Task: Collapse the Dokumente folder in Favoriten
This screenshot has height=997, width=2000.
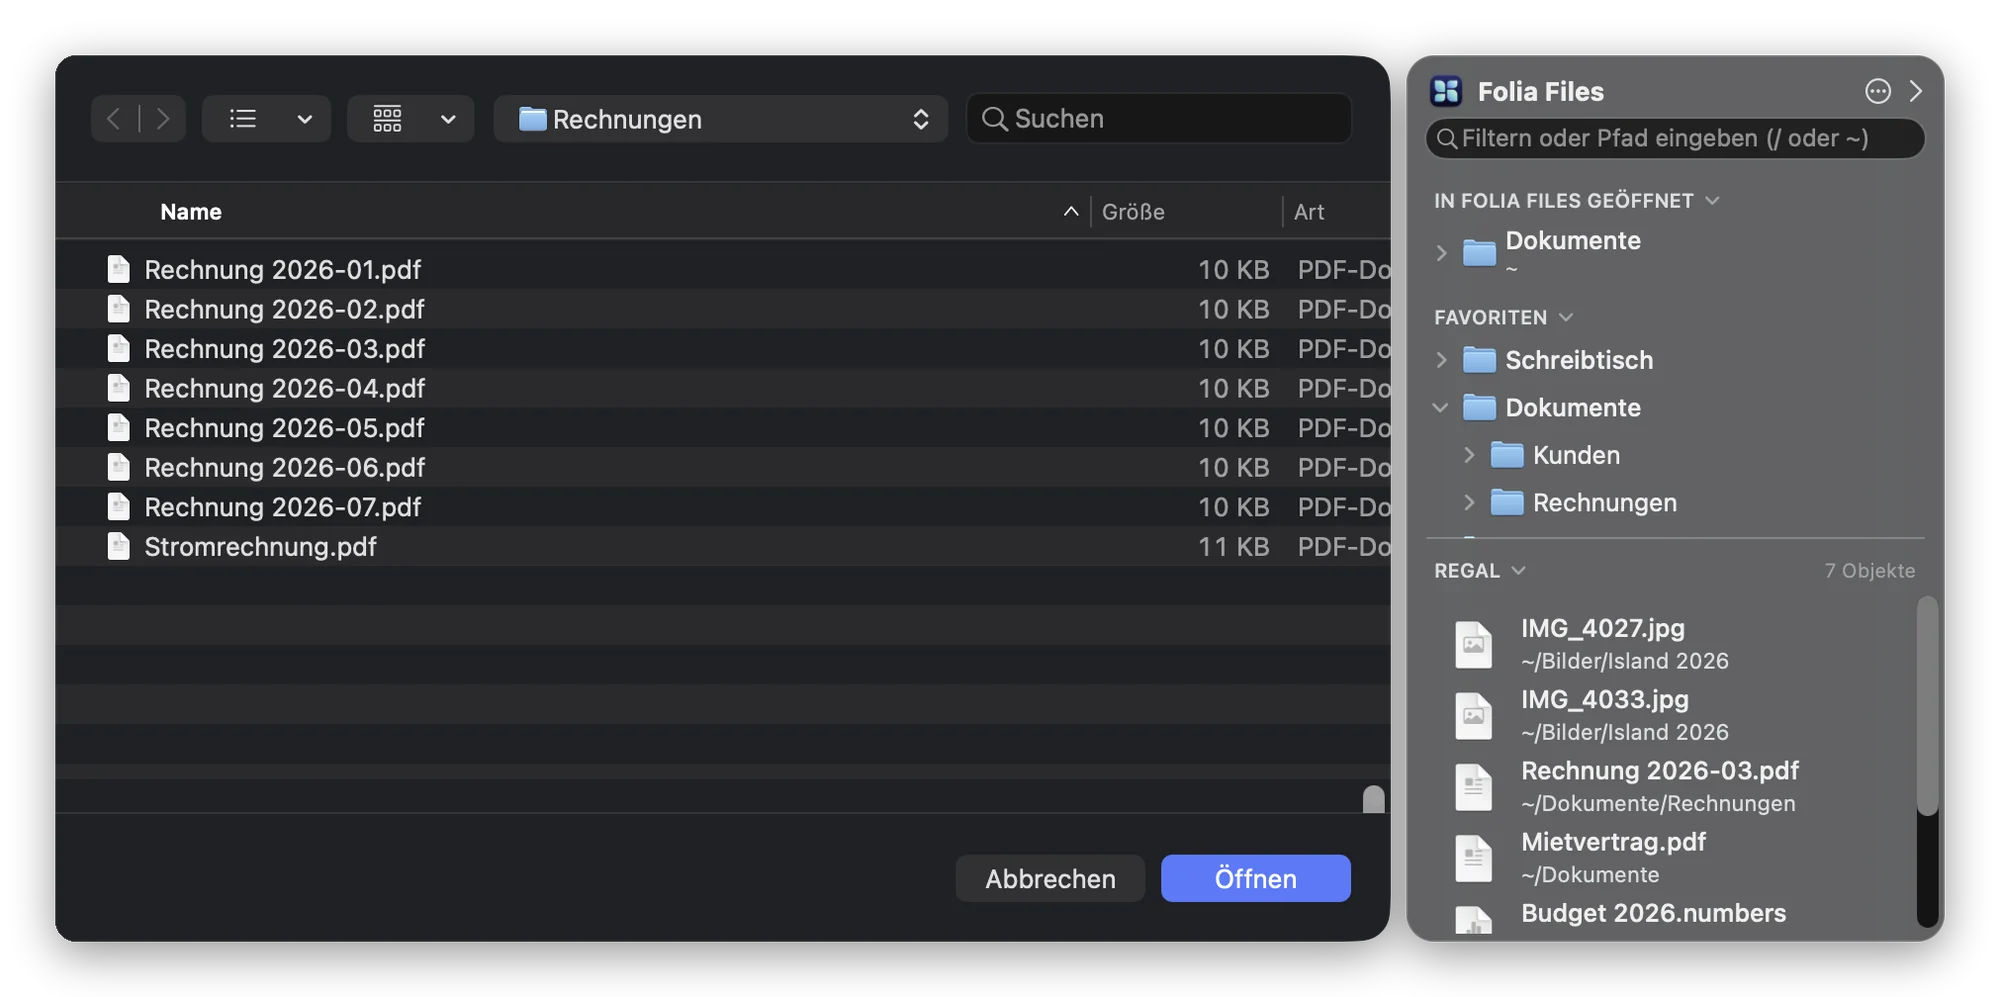Action: tap(1441, 408)
